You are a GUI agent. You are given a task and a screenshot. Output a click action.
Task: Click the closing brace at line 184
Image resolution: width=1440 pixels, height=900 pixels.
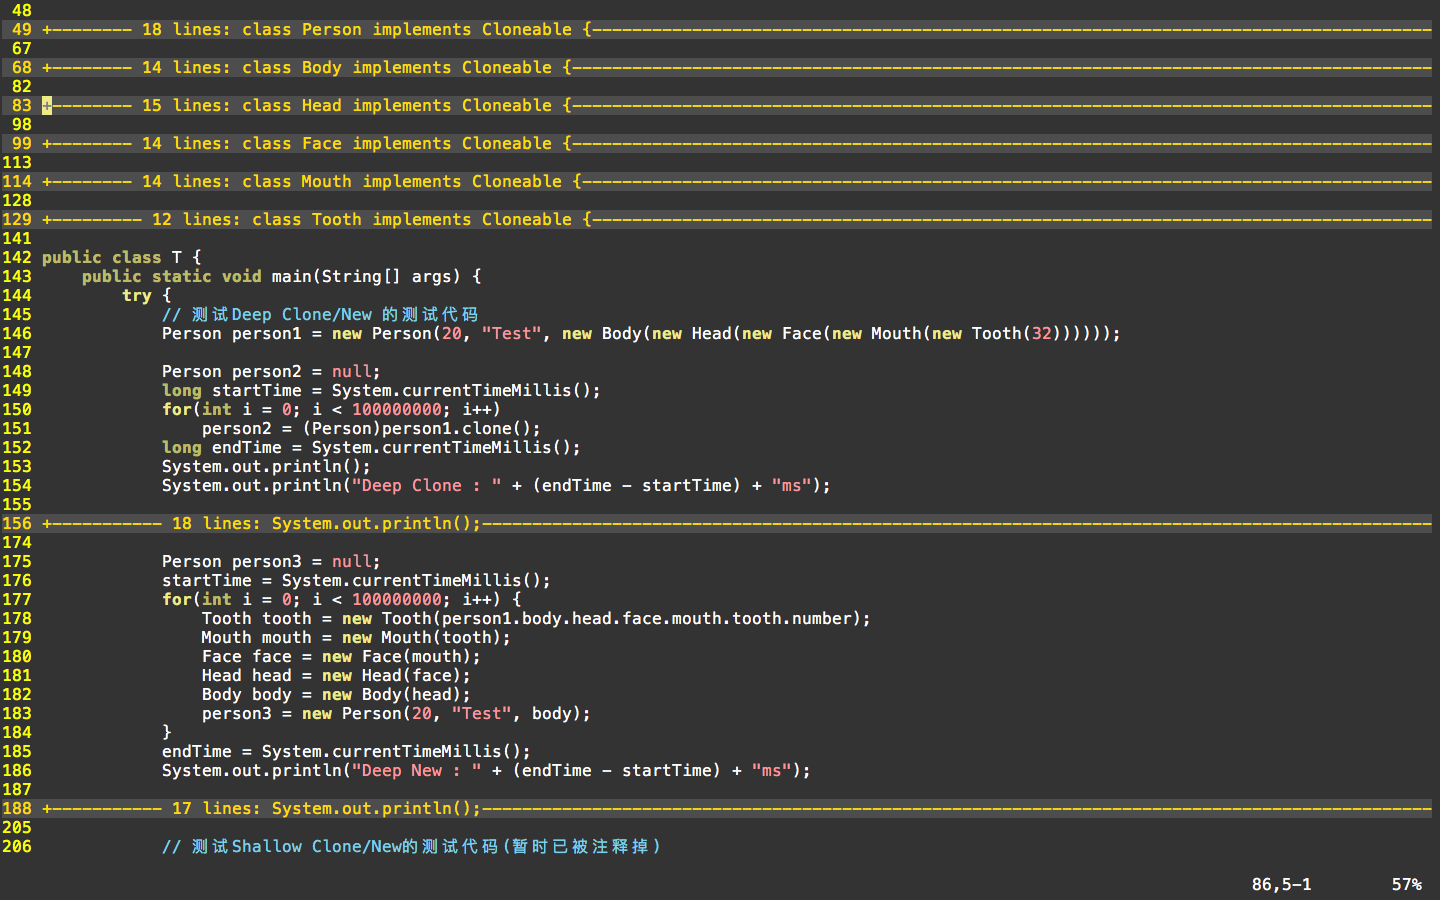tap(167, 733)
